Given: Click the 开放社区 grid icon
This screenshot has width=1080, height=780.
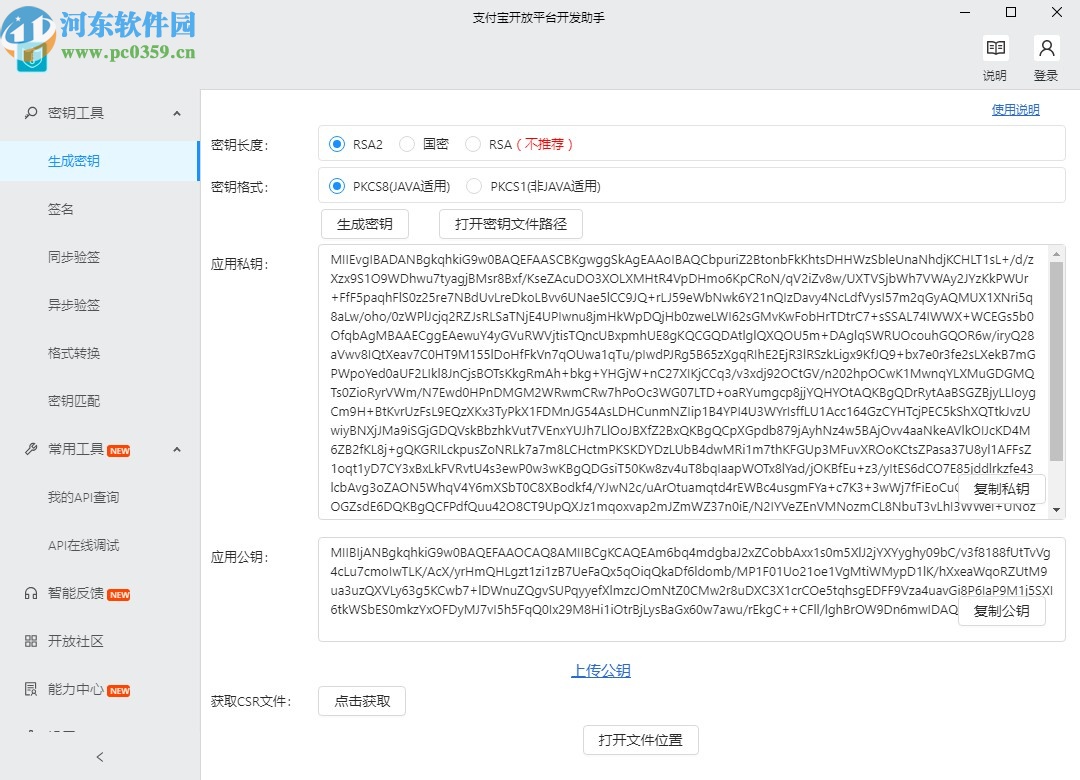Looking at the screenshot, I should tap(31, 642).
